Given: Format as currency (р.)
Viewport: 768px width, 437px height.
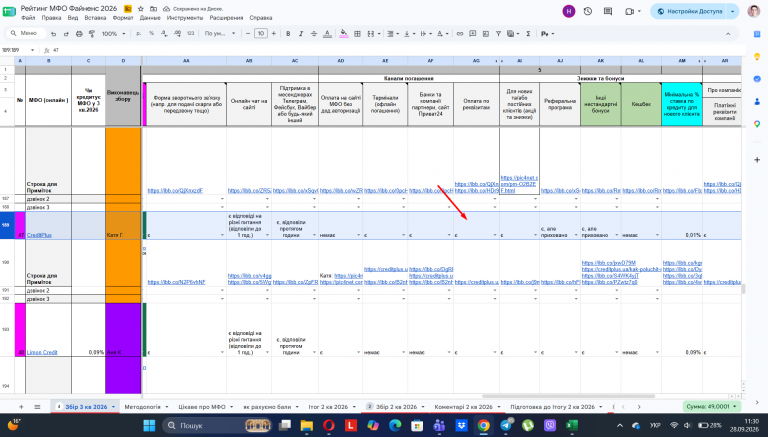Looking at the screenshot, I should coord(139,34).
